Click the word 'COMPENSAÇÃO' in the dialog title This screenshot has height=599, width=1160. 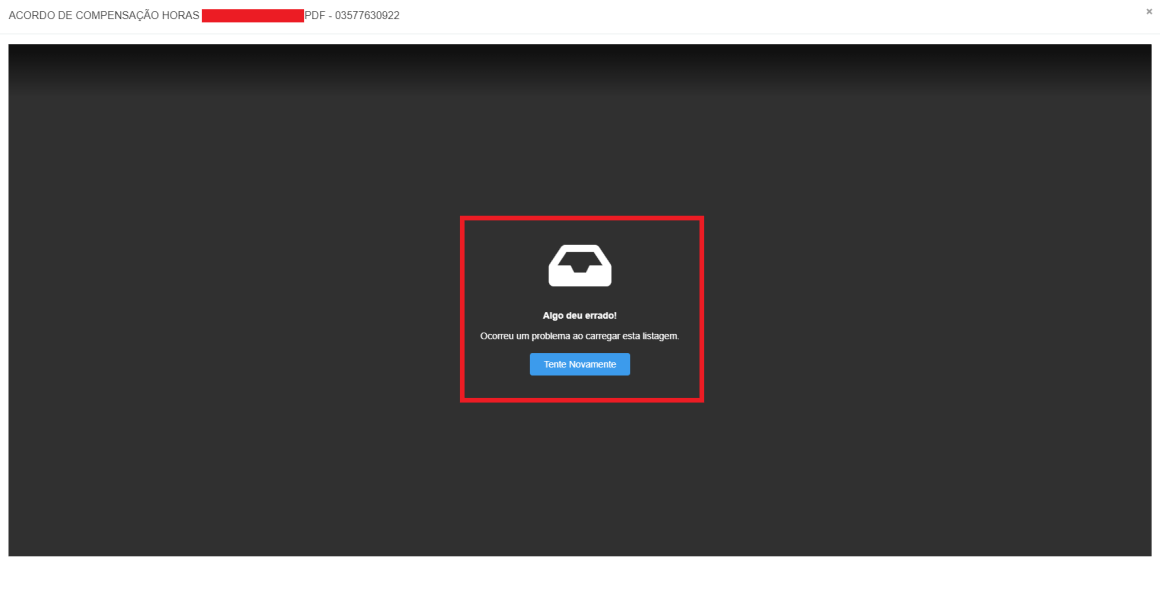tap(108, 16)
